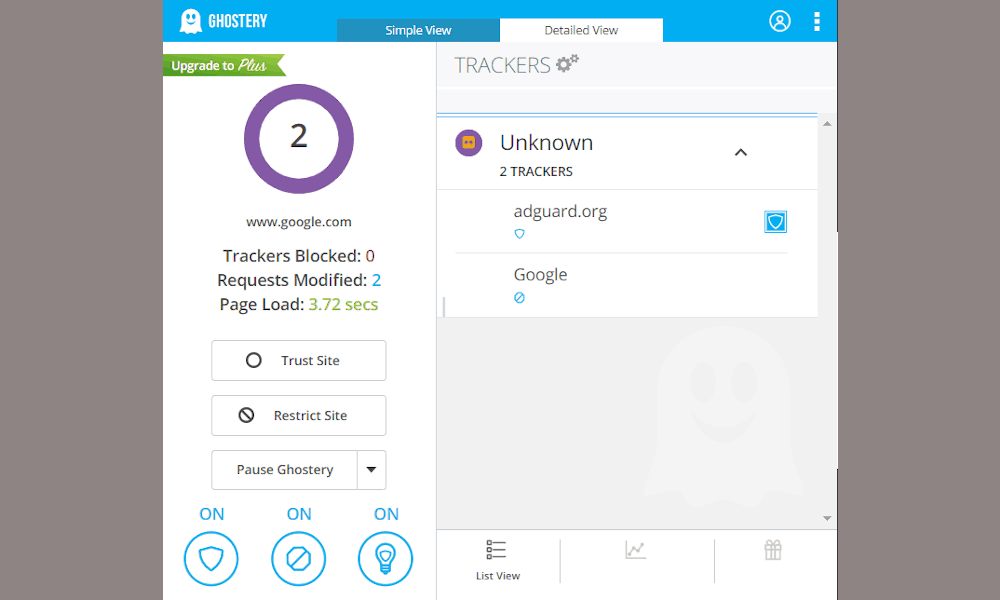
Task: Collapse the Unknown trackers category
Action: coord(741,153)
